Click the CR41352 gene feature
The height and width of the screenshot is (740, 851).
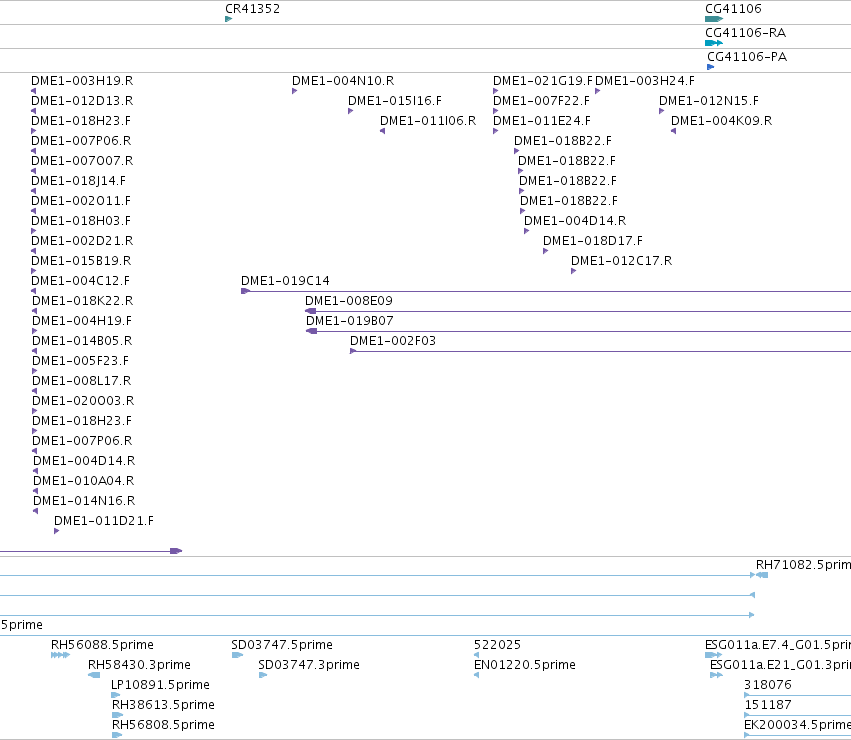tap(228, 19)
